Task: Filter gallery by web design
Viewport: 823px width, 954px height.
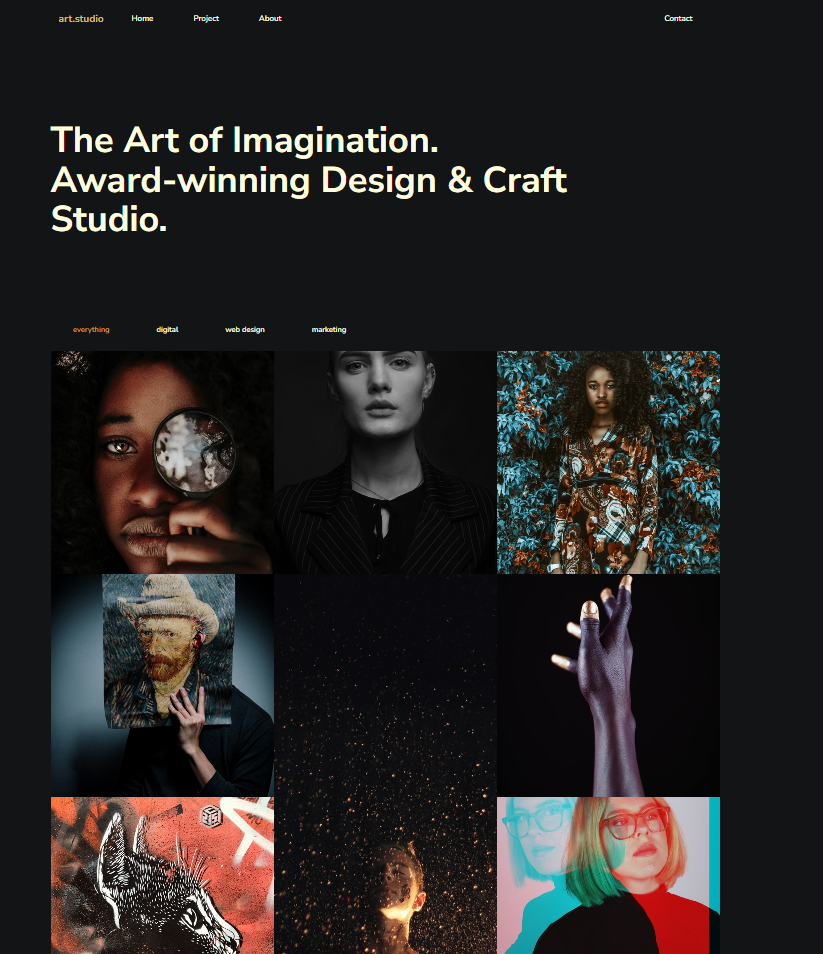Action: [x=245, y=330]
